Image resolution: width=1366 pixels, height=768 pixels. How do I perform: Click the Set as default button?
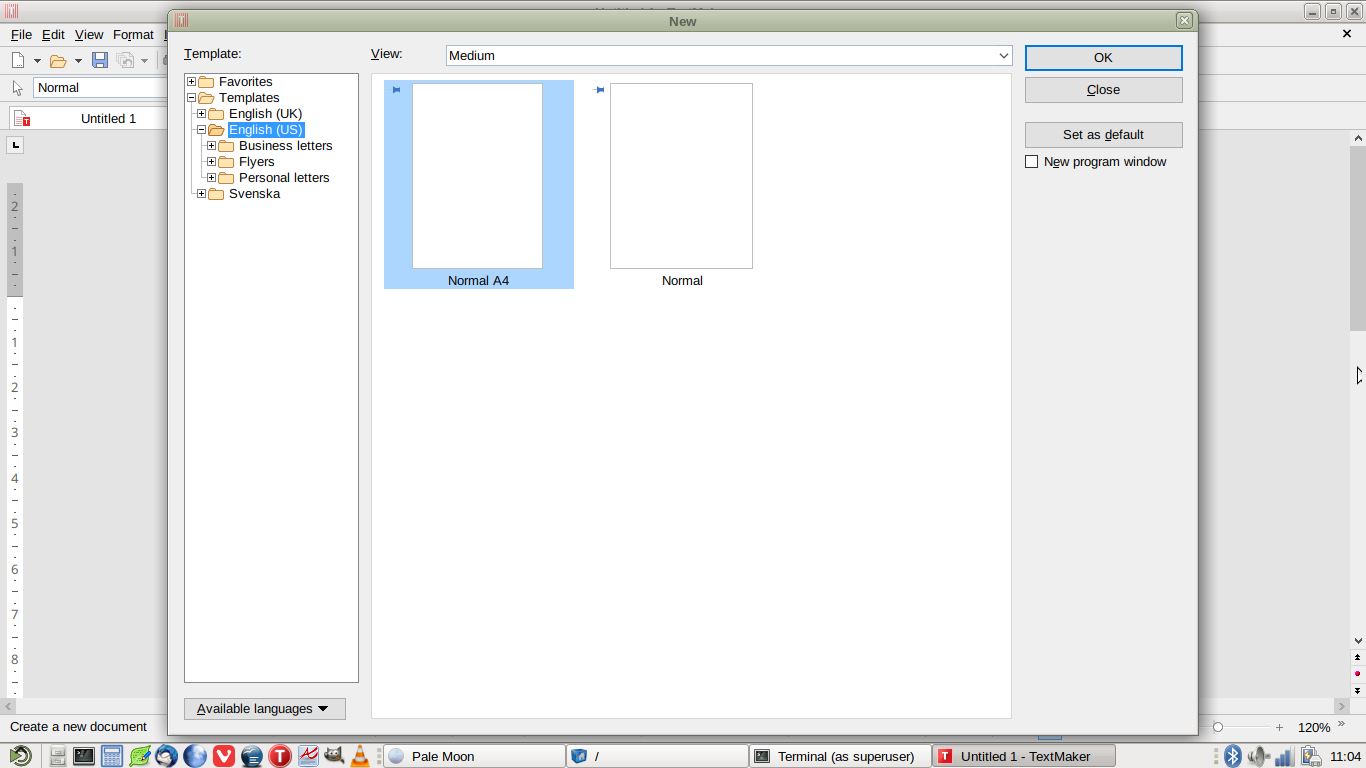pyautogui.click(x=1103, y=135)
